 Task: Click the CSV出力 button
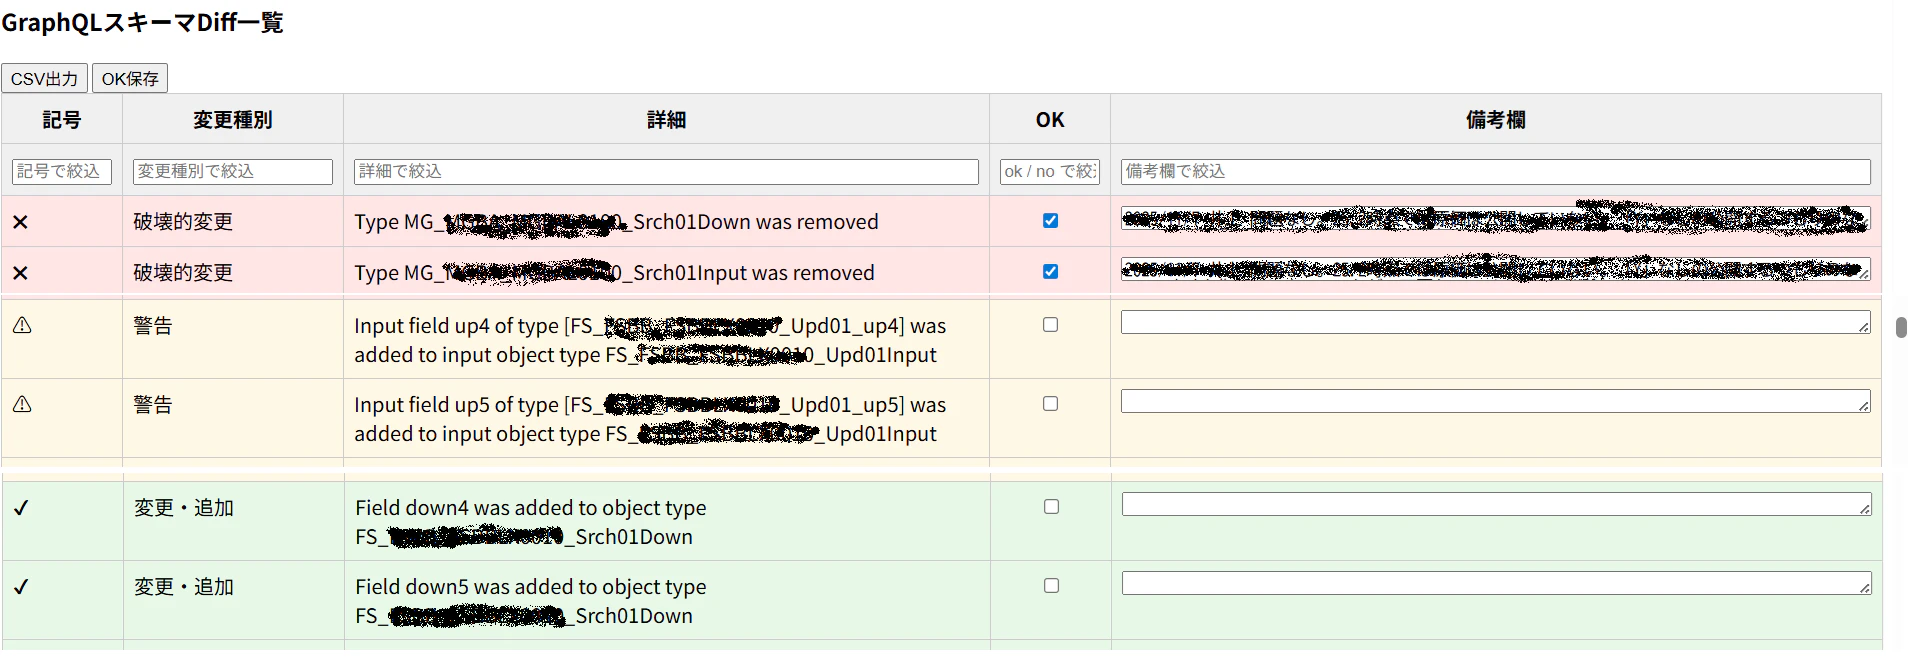click(44, 78)
